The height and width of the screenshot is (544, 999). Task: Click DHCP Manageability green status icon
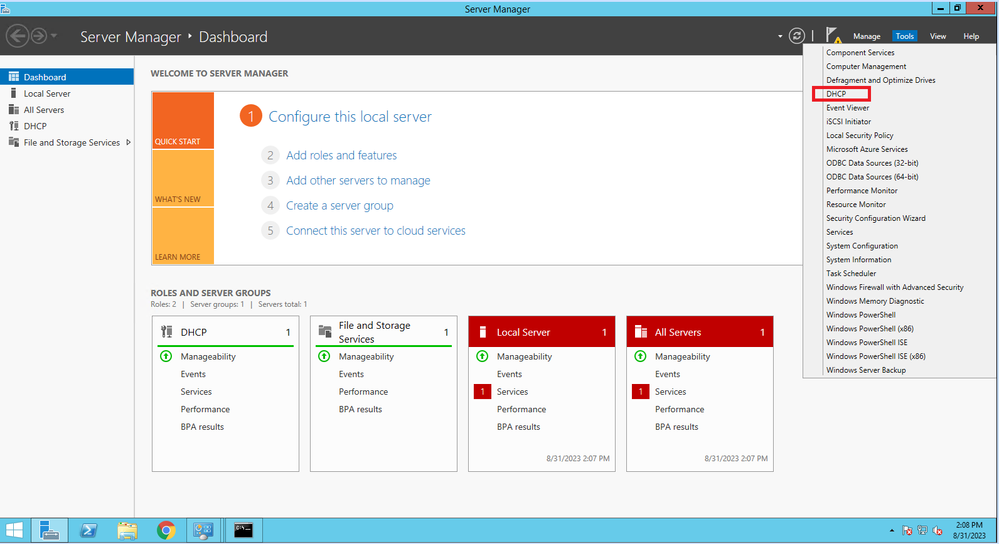tap(166, 356)
